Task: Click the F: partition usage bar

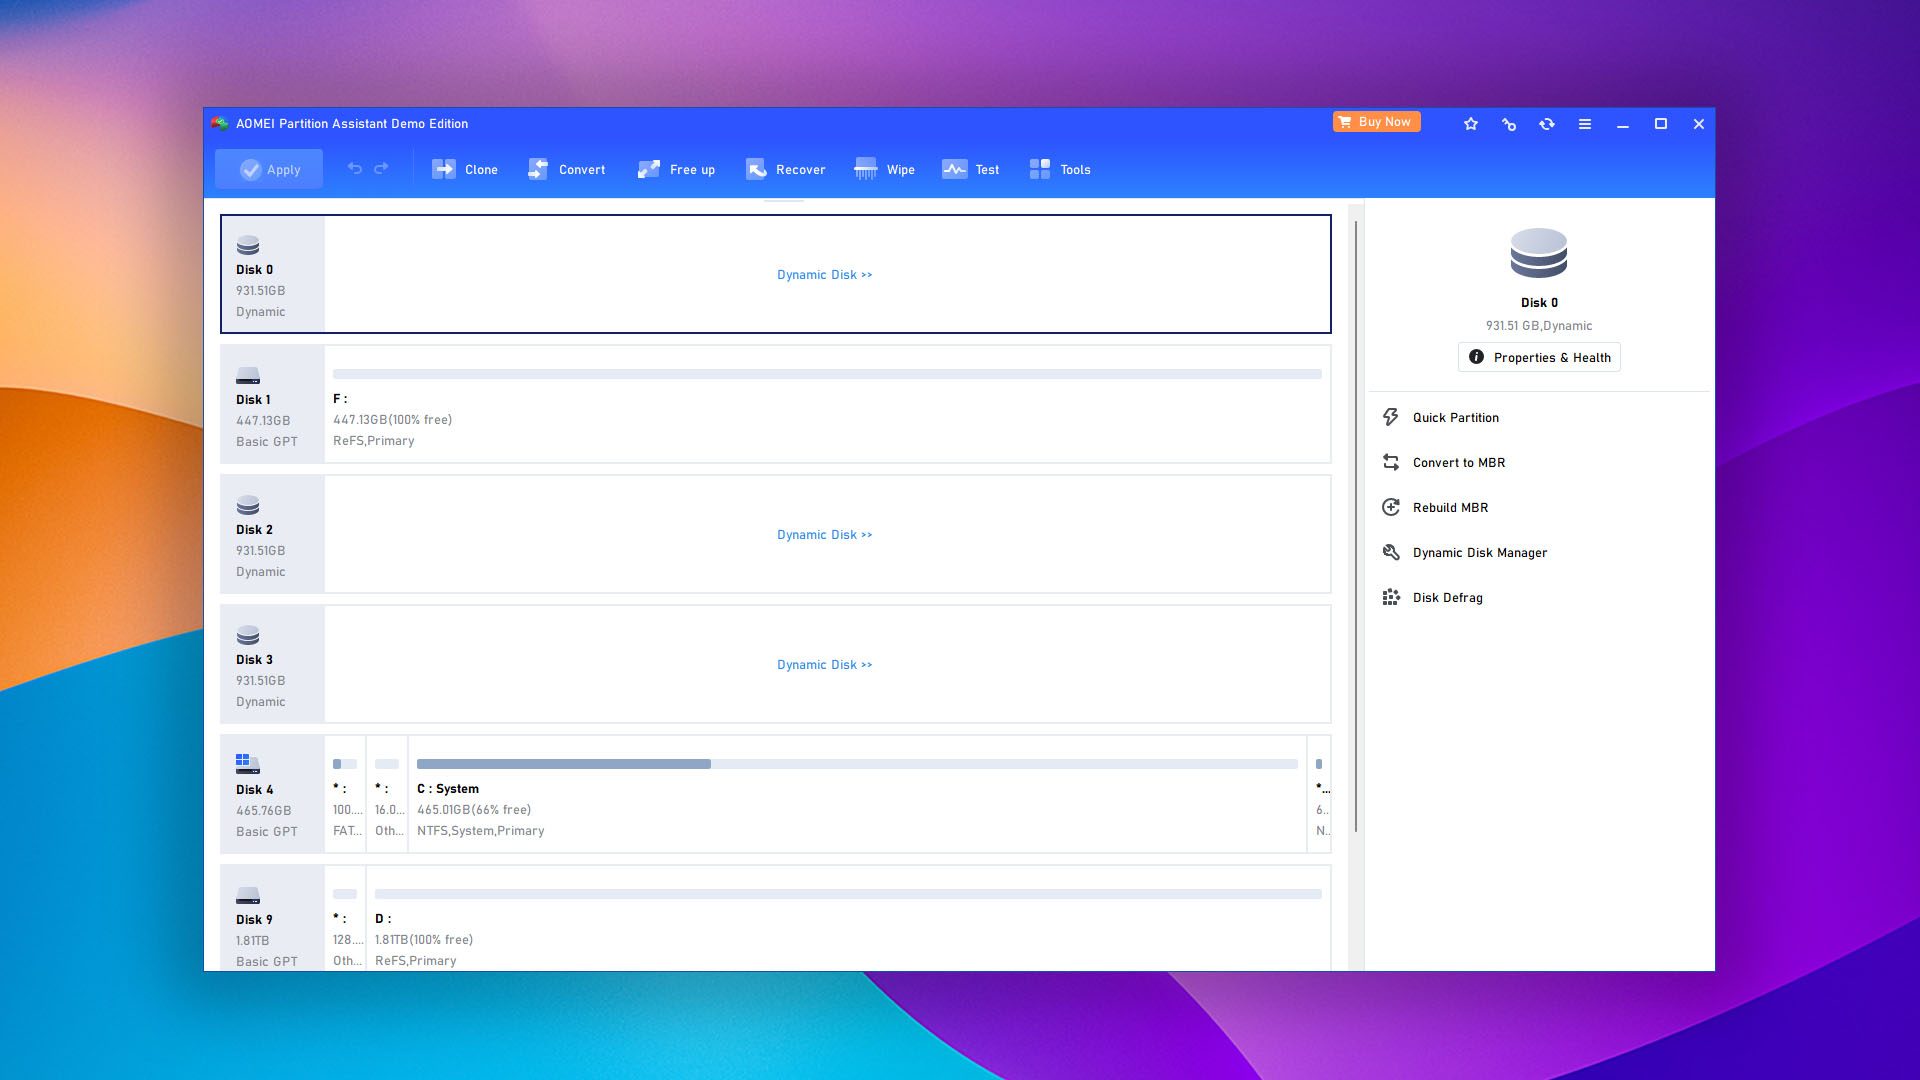Action: click(827, 374)
